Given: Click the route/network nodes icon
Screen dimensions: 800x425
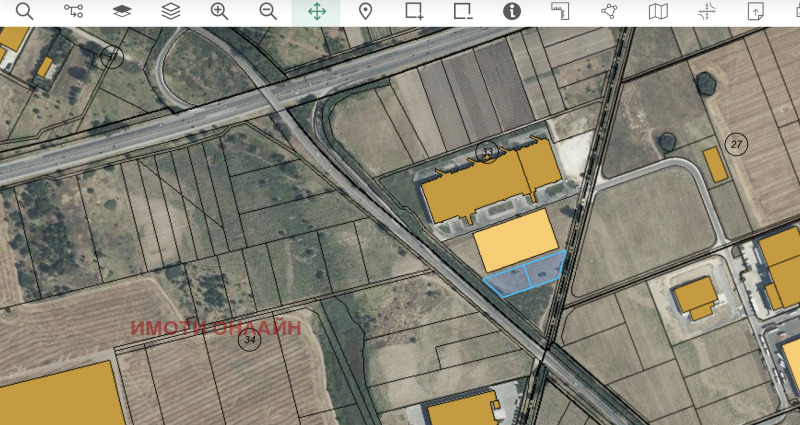Looking at the screenshot, I should (73, 11).
